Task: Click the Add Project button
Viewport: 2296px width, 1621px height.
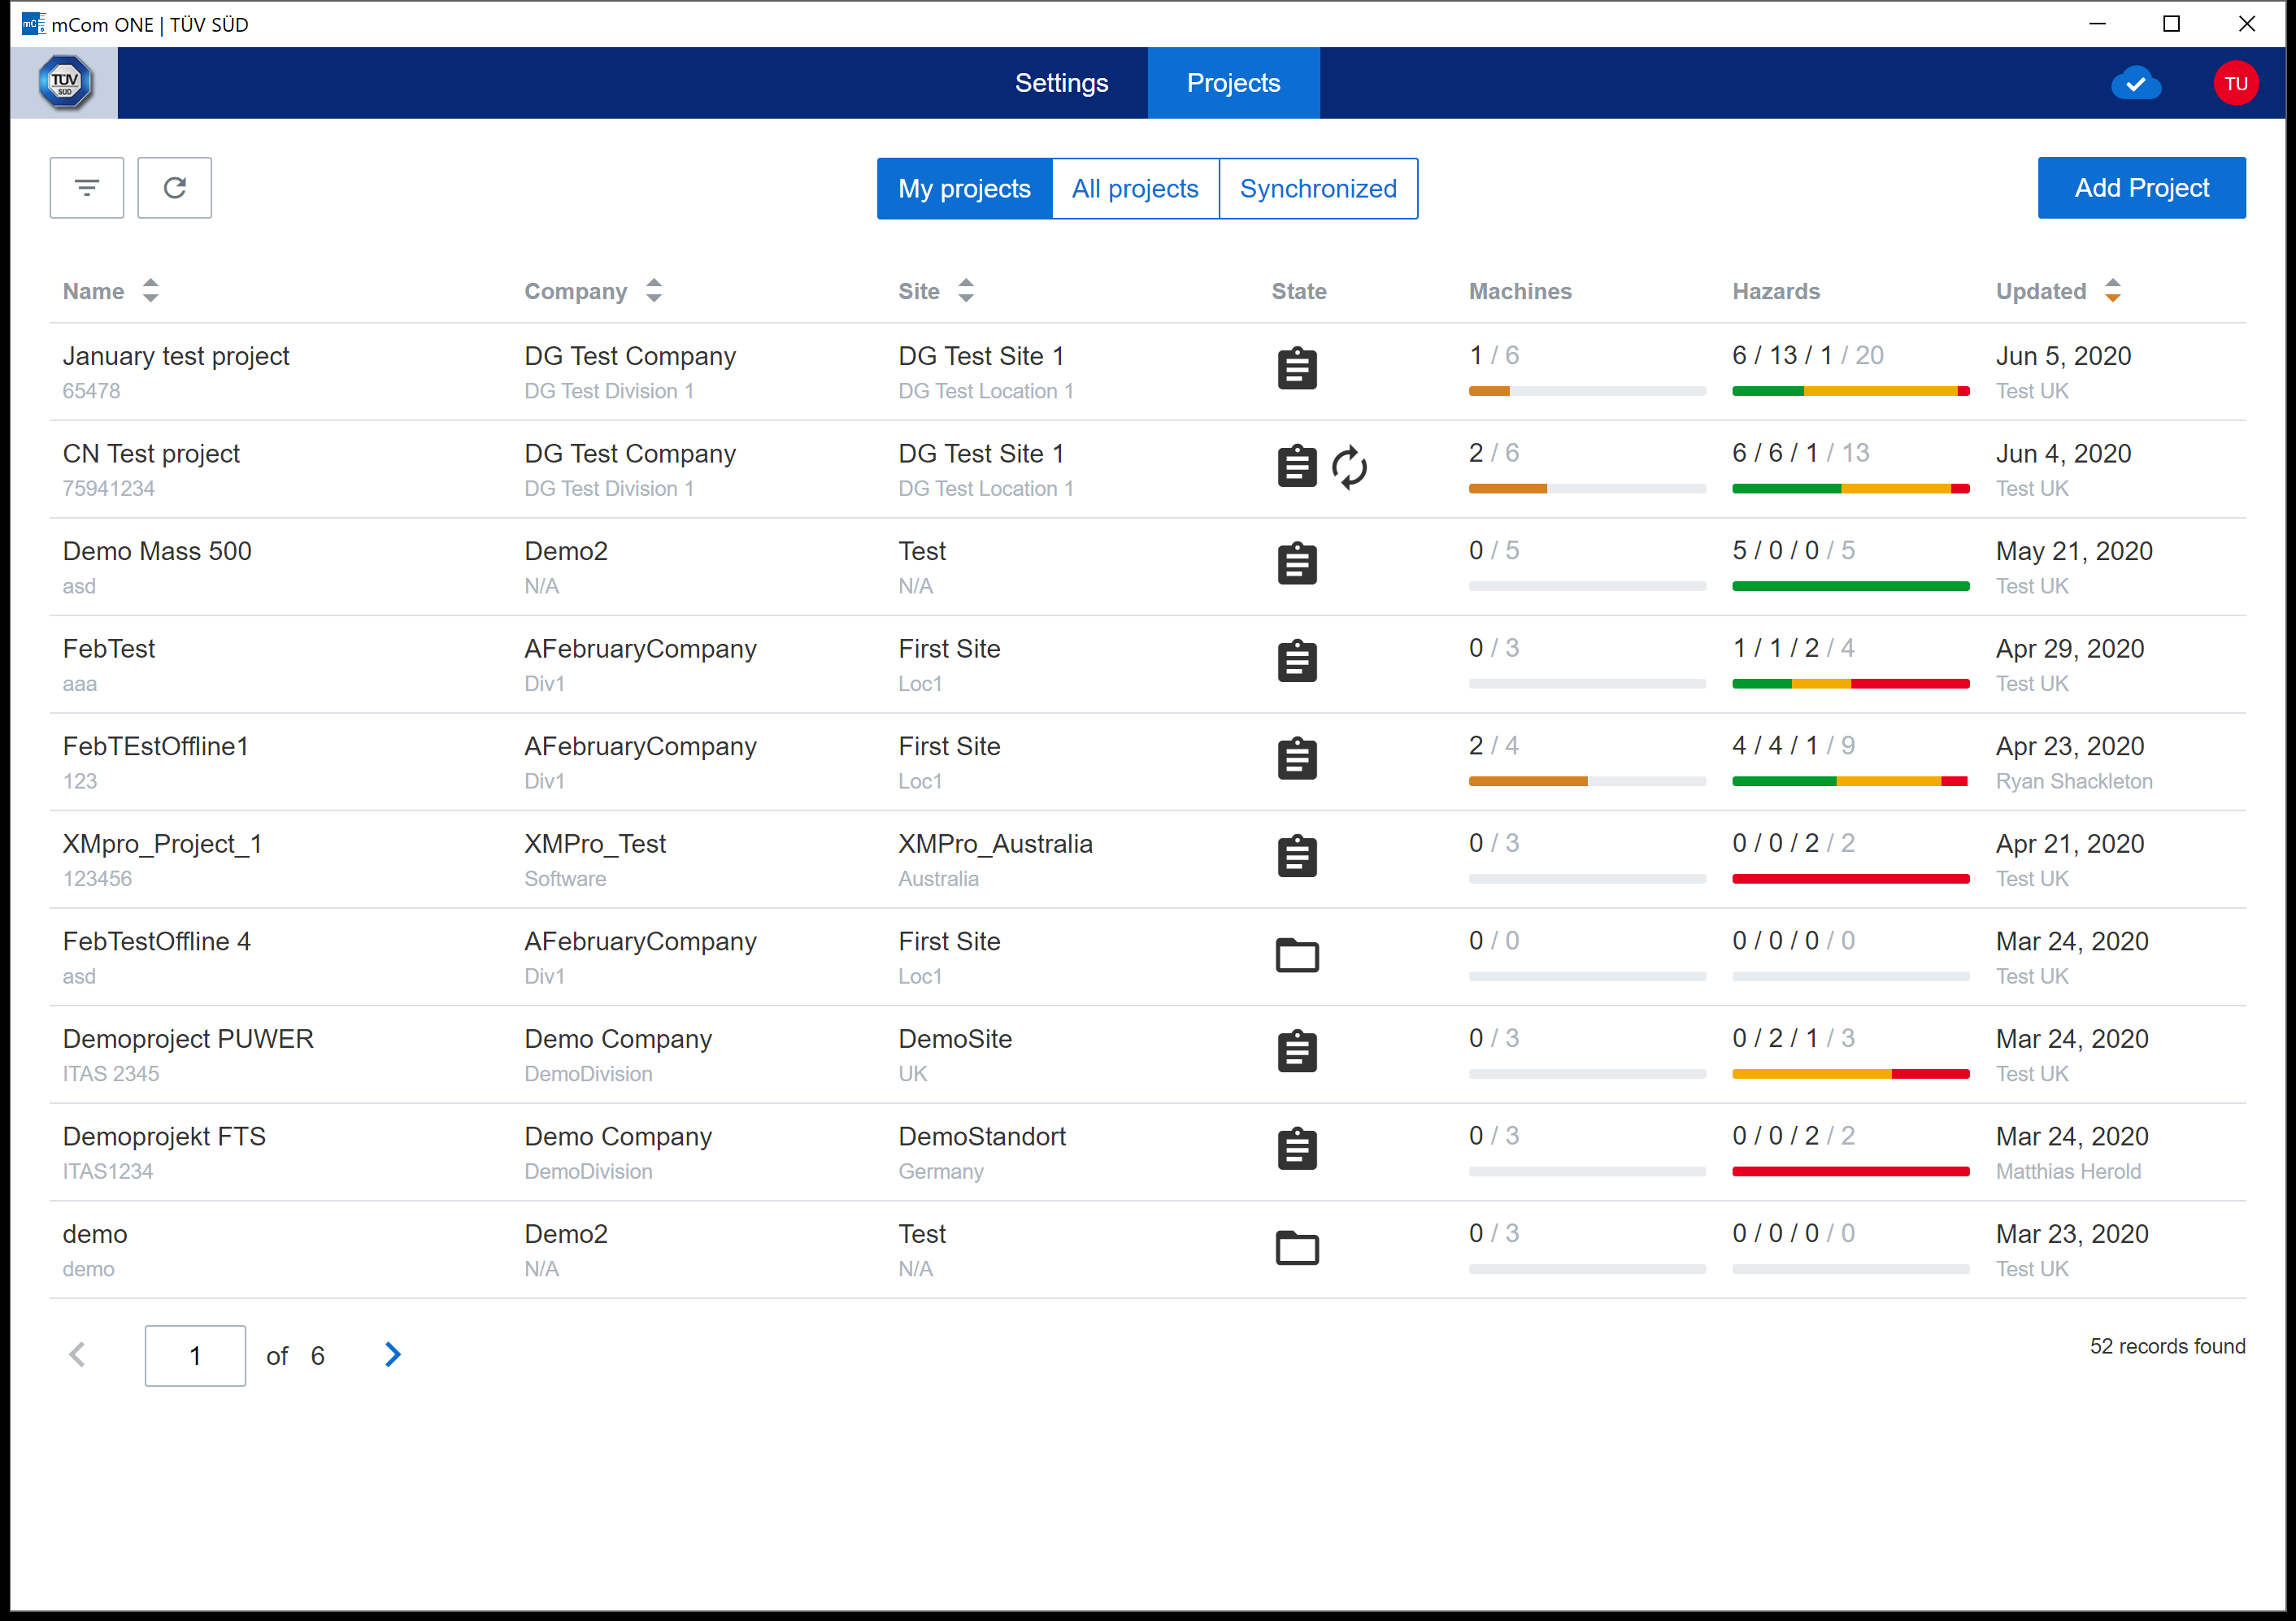Action: tap(2141, 188)
